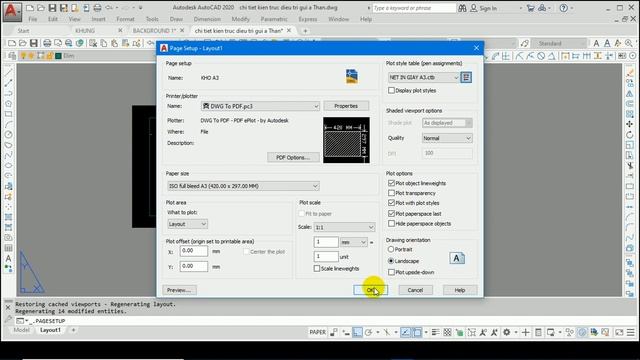
Task: Click the X plot offset input field
Action: pos(193,251)
